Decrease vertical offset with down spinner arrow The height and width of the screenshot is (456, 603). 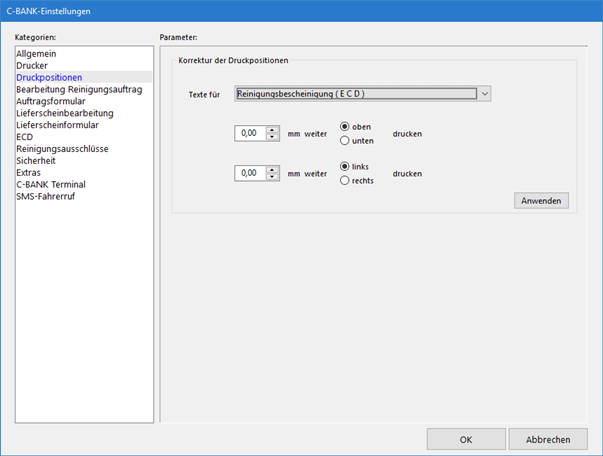point(272,137)
